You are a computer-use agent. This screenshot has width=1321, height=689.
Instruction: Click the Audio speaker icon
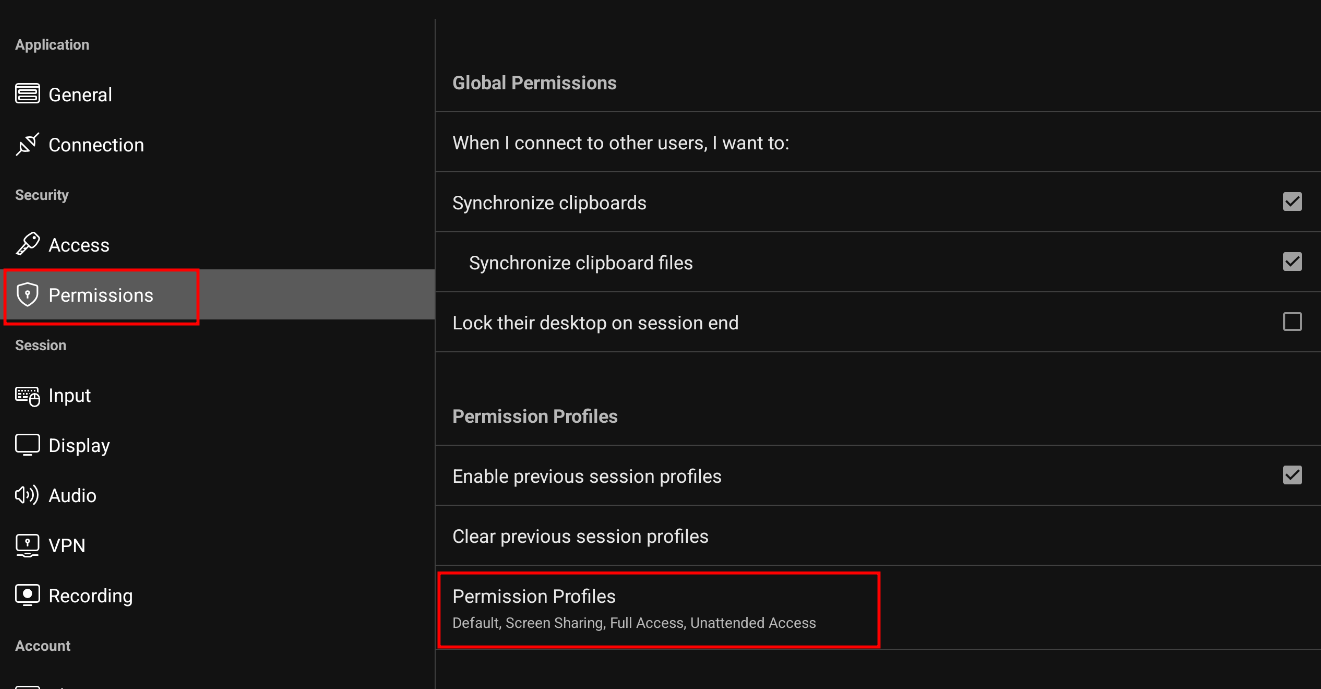(27, 495)
